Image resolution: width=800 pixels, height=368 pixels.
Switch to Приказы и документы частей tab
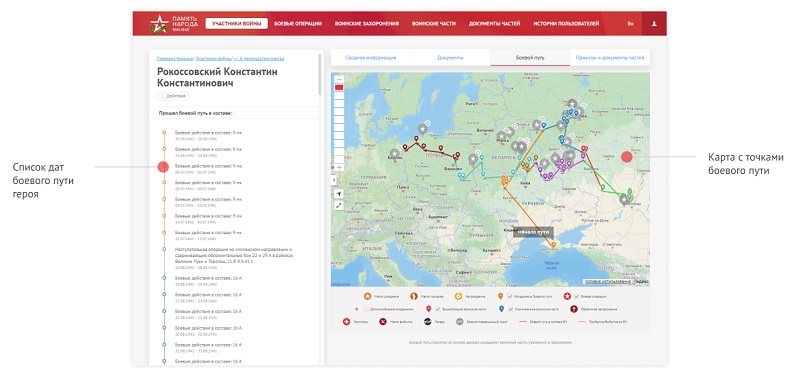(x=610, y=58)
